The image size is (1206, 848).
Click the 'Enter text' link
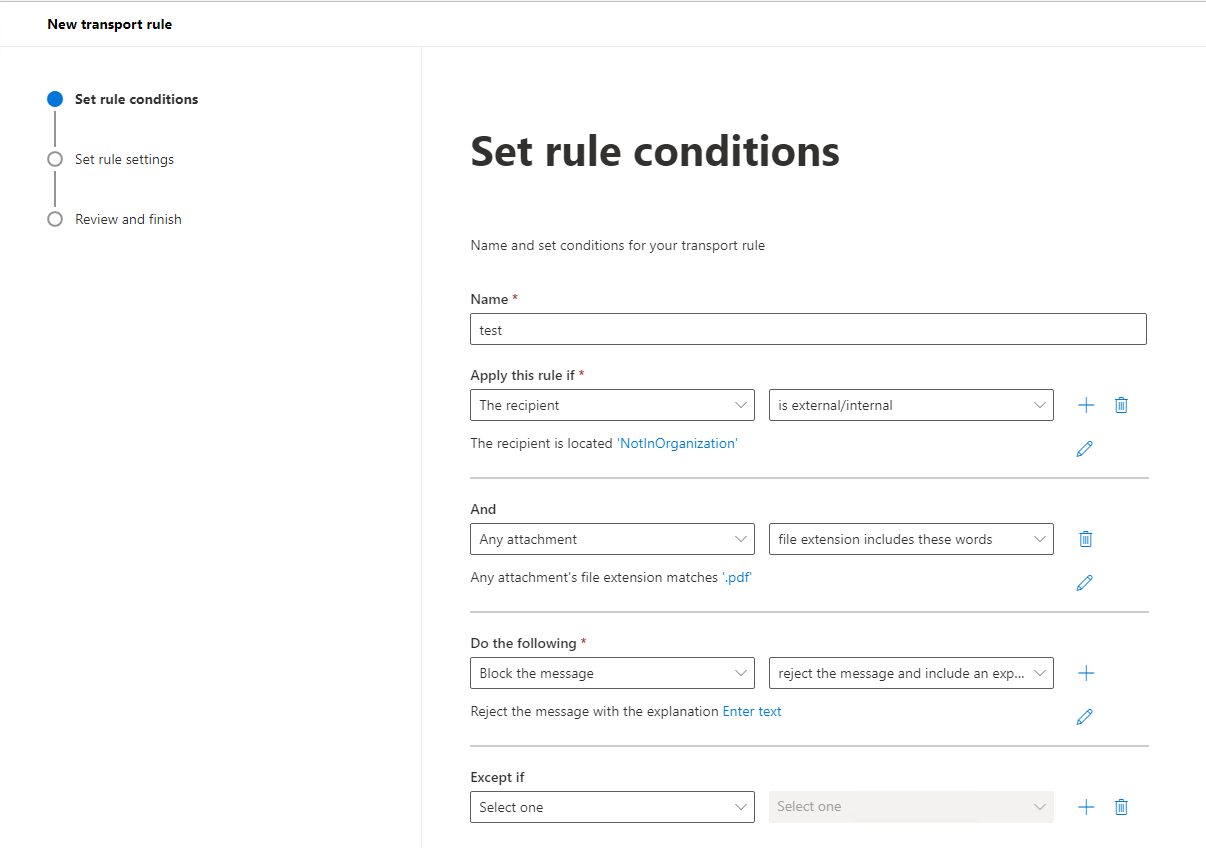(752, 711)
